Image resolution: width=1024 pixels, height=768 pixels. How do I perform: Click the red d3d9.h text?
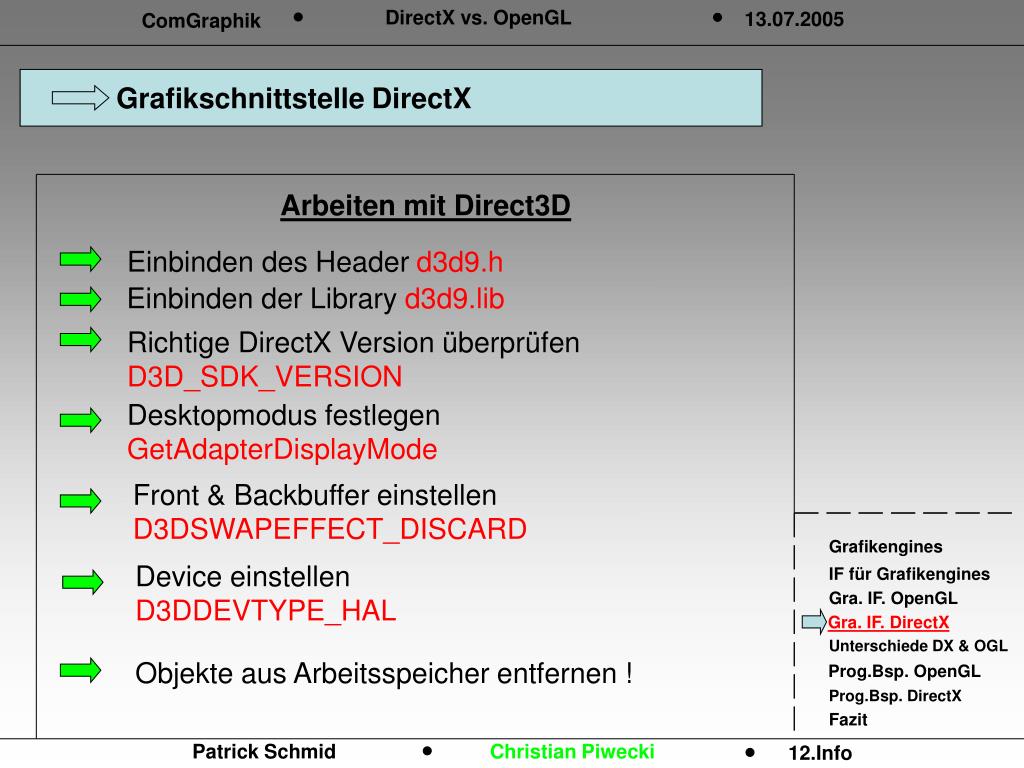click(460, 263)
